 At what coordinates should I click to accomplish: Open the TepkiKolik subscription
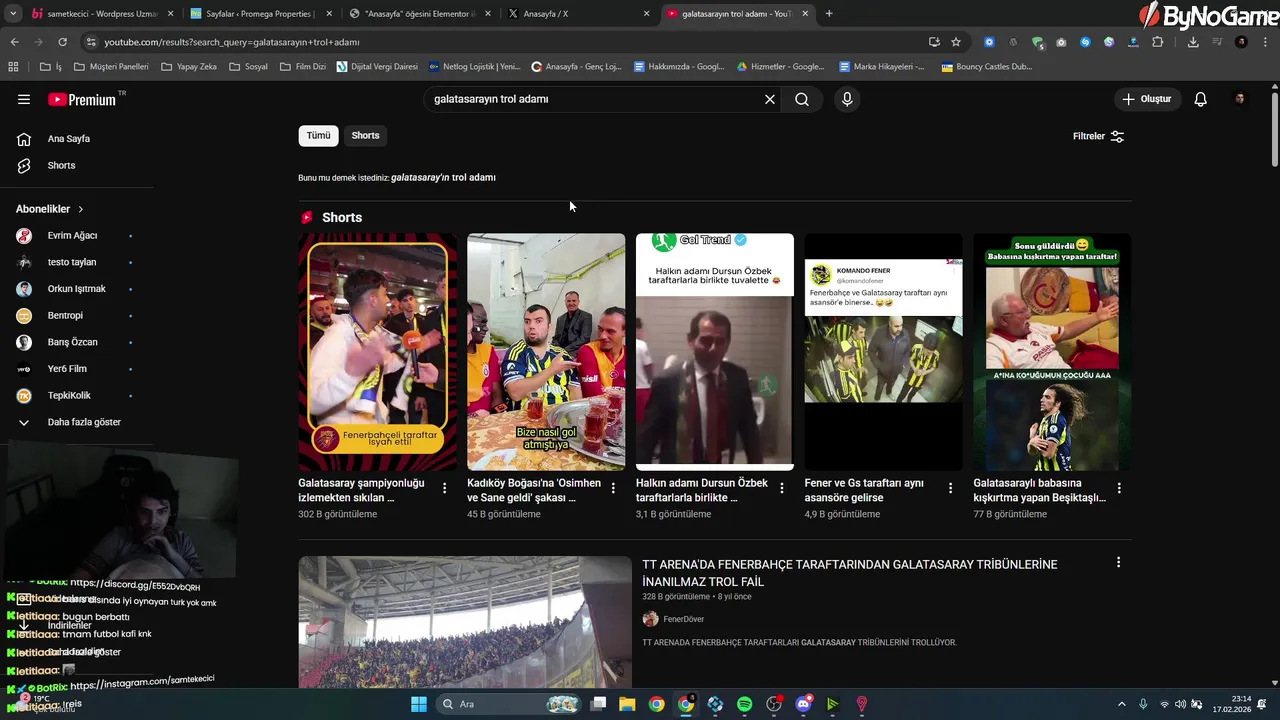[69, 395]
